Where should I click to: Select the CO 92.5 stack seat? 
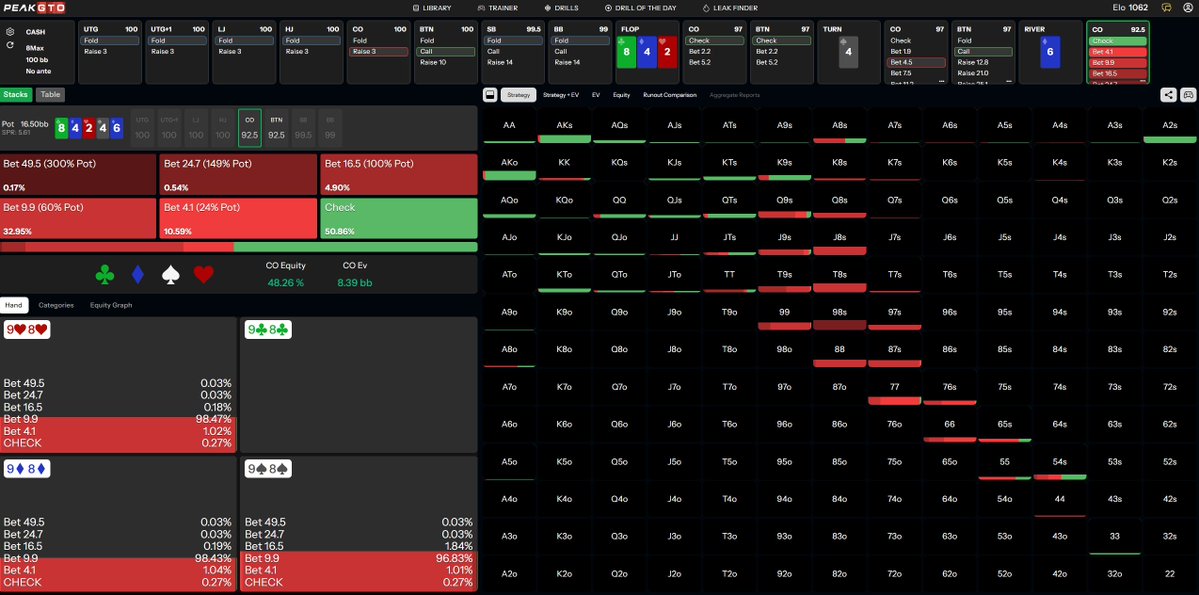coord(249,127)
